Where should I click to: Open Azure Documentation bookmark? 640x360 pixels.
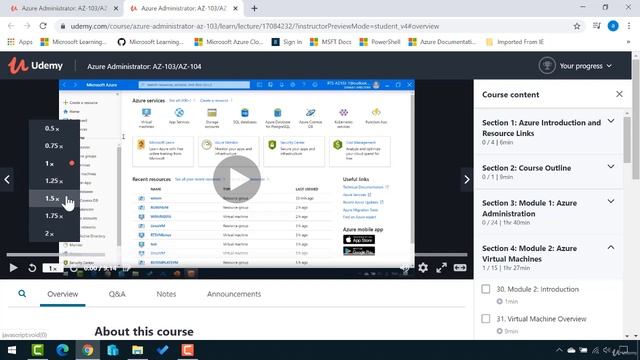442,42
